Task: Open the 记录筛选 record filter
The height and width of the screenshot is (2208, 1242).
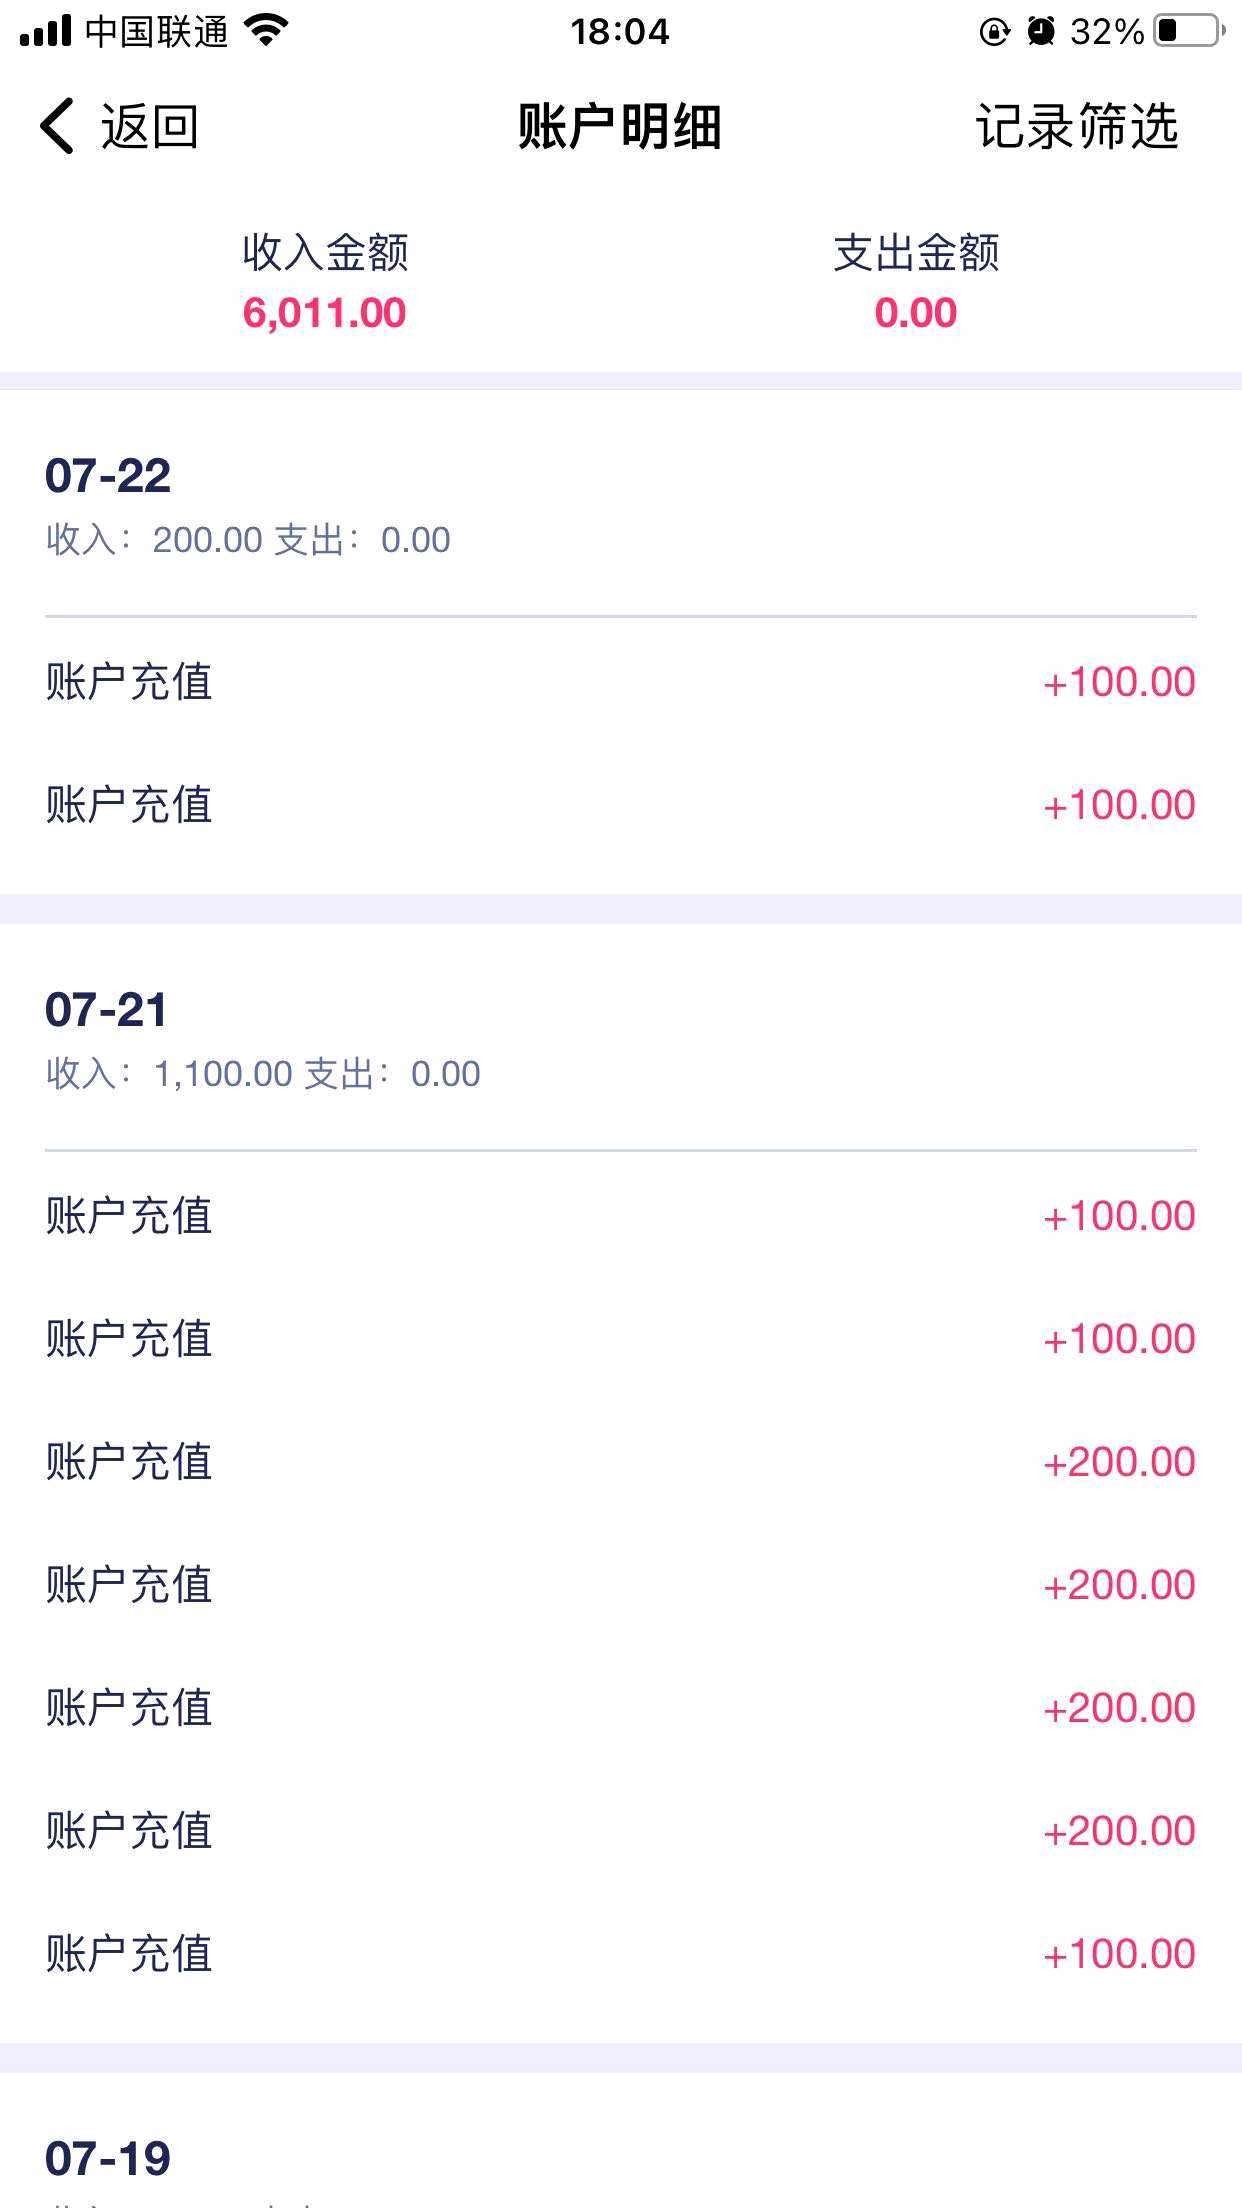Action: coord(1077,127)
